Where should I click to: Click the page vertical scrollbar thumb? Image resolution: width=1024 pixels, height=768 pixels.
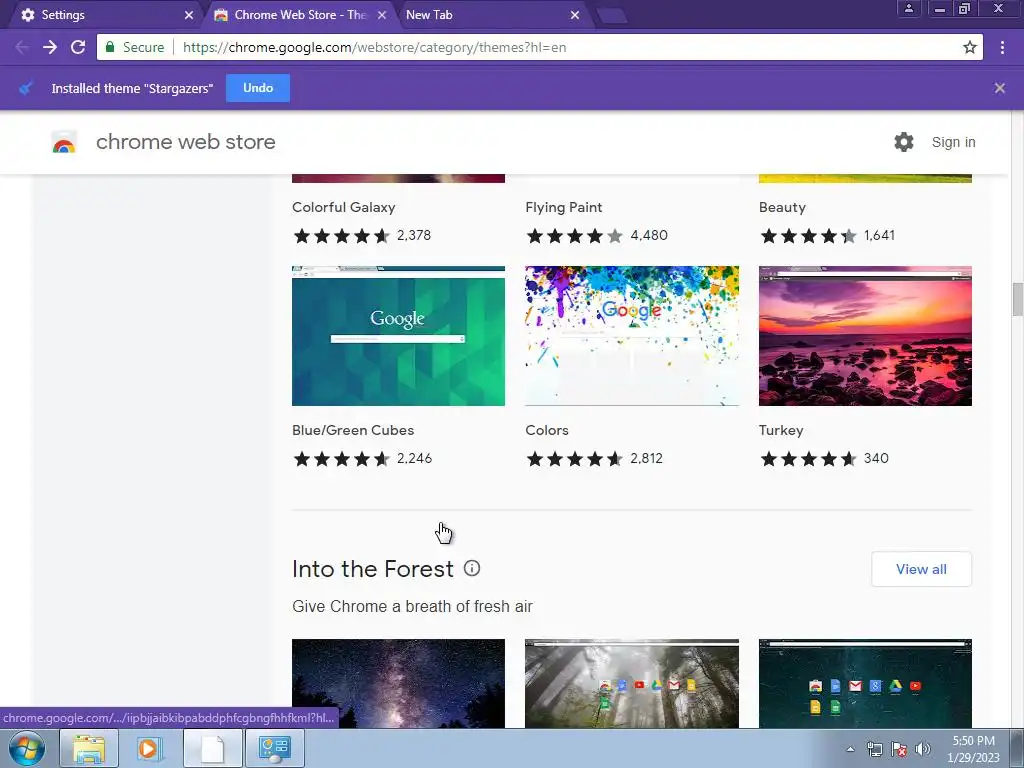tap(1017, 298)
